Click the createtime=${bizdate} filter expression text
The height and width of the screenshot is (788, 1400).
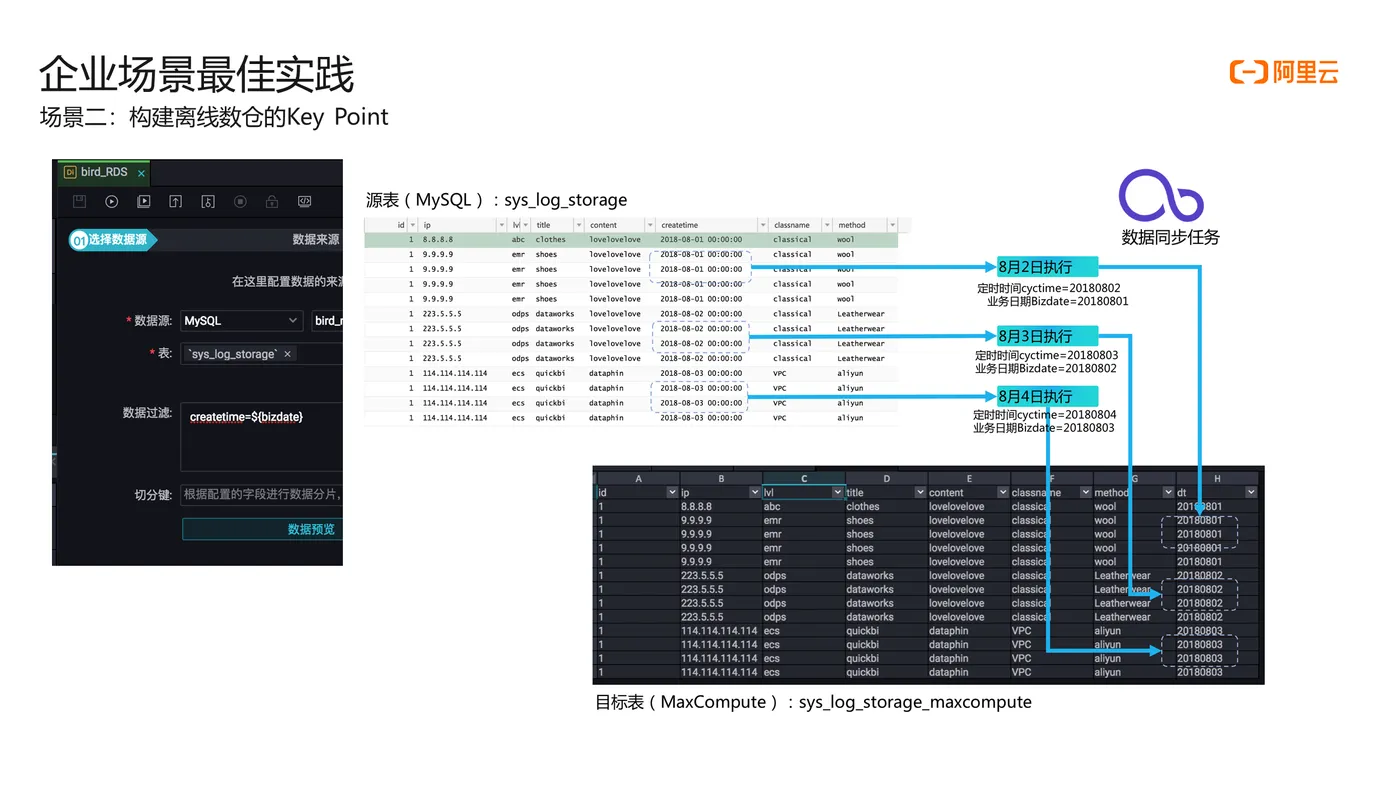click(x=246, y=416)
